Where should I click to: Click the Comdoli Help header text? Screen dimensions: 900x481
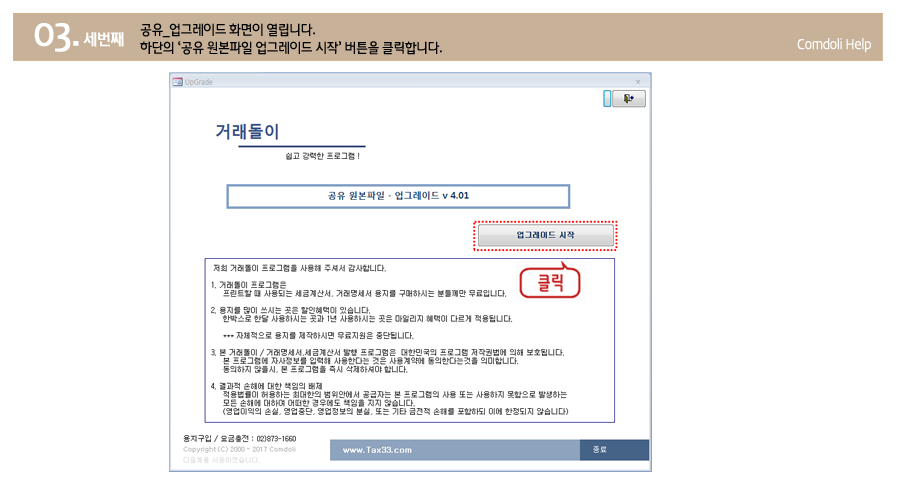pyautogui.click(x=833, y=44)
